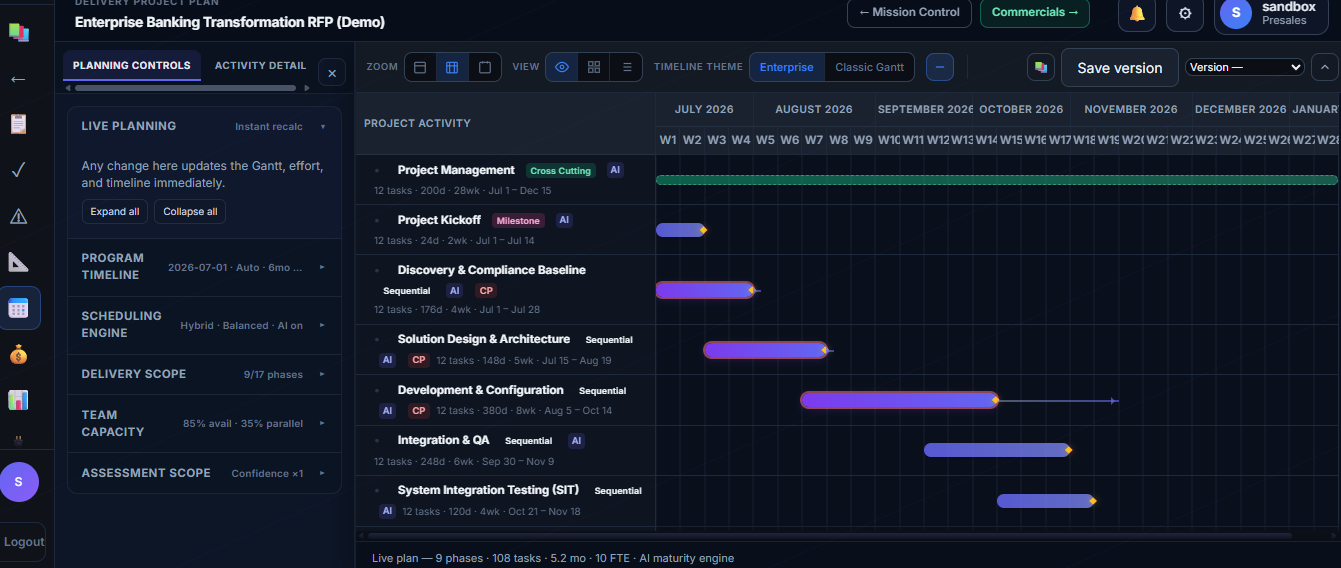
Task: Click the Save version button
Action: (x=1119, y=68)
